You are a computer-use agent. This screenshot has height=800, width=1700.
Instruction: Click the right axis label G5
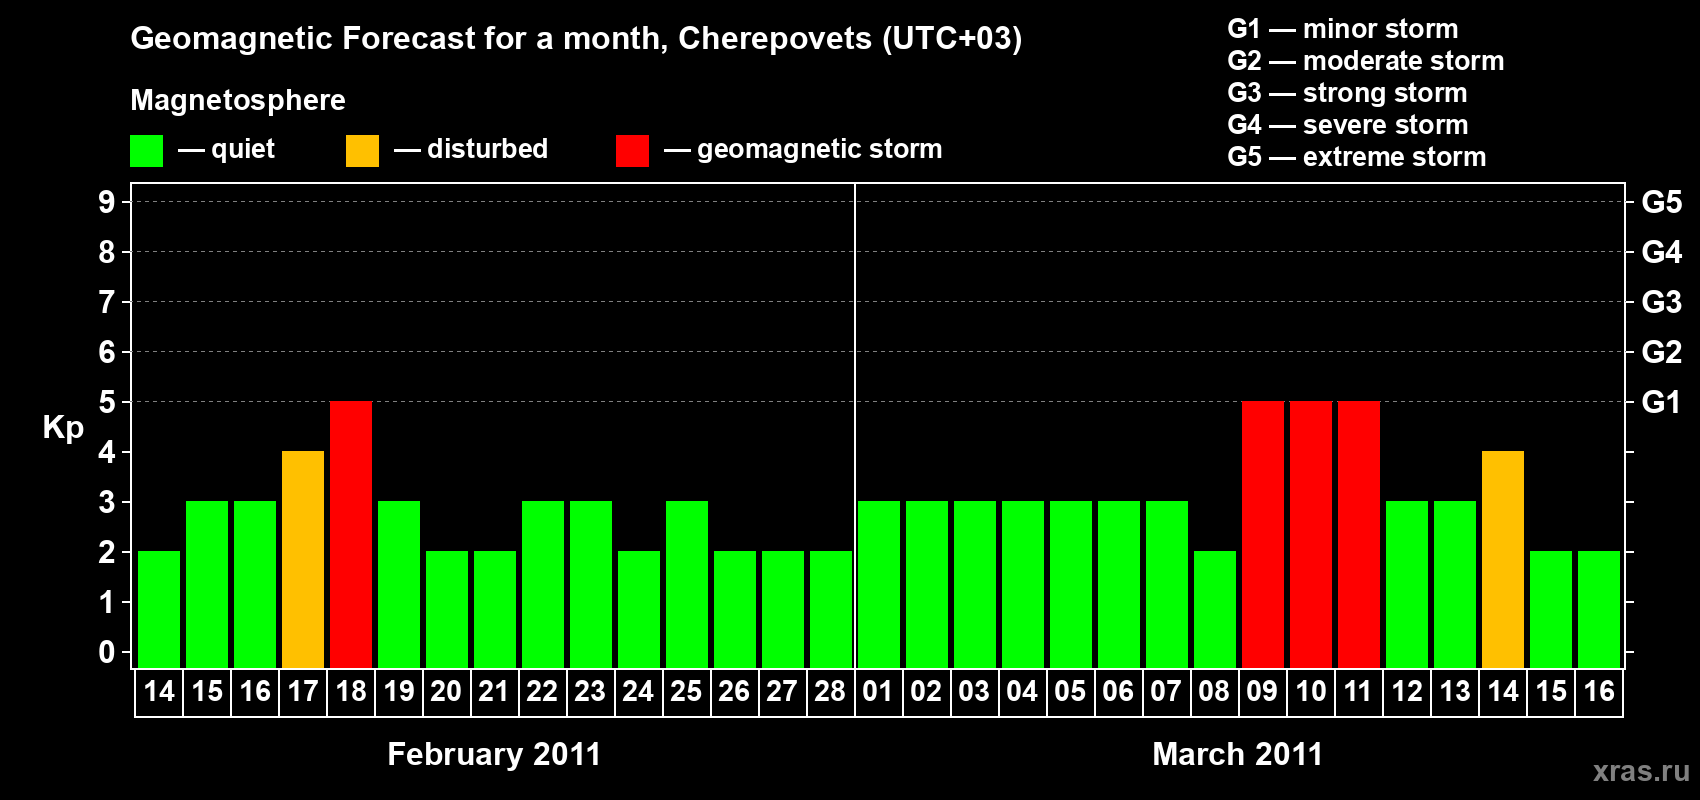1662,202
